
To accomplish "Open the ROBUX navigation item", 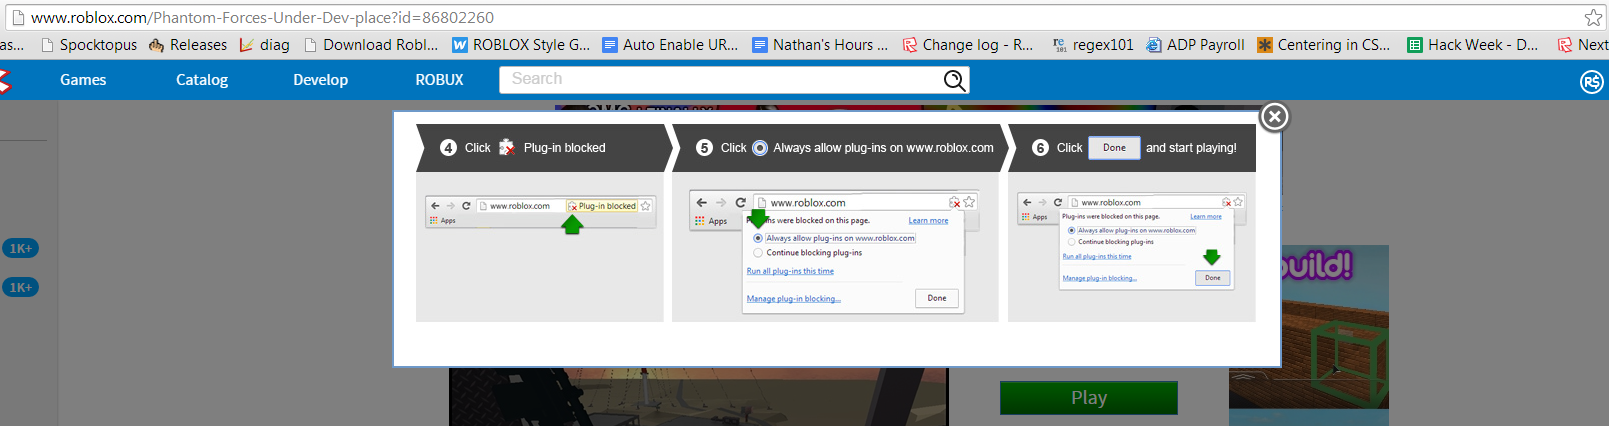I will coord(440,80).
